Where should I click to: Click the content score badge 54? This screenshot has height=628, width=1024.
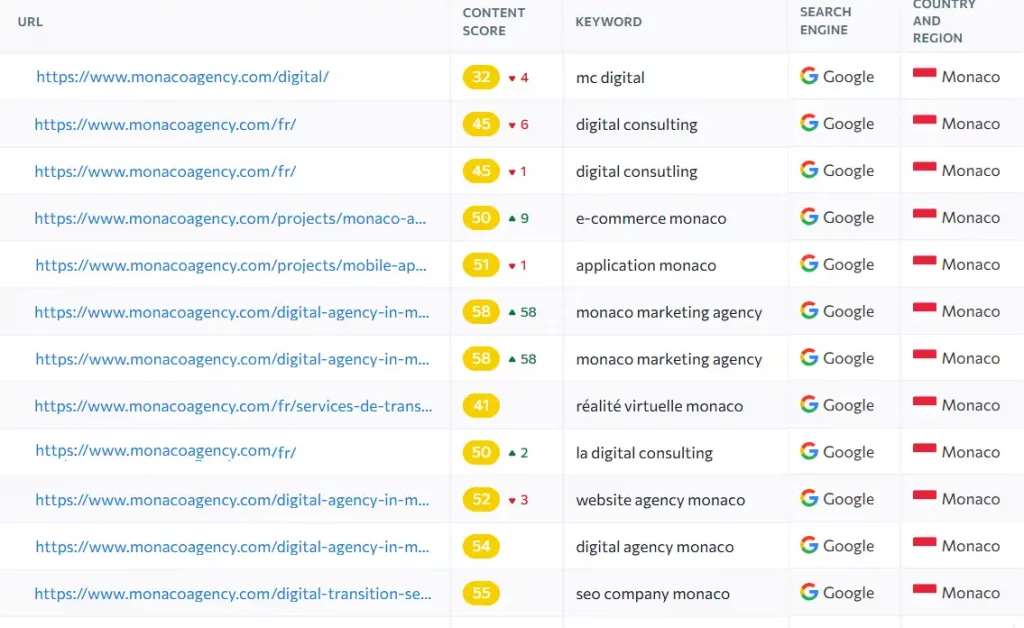[481, 546]
